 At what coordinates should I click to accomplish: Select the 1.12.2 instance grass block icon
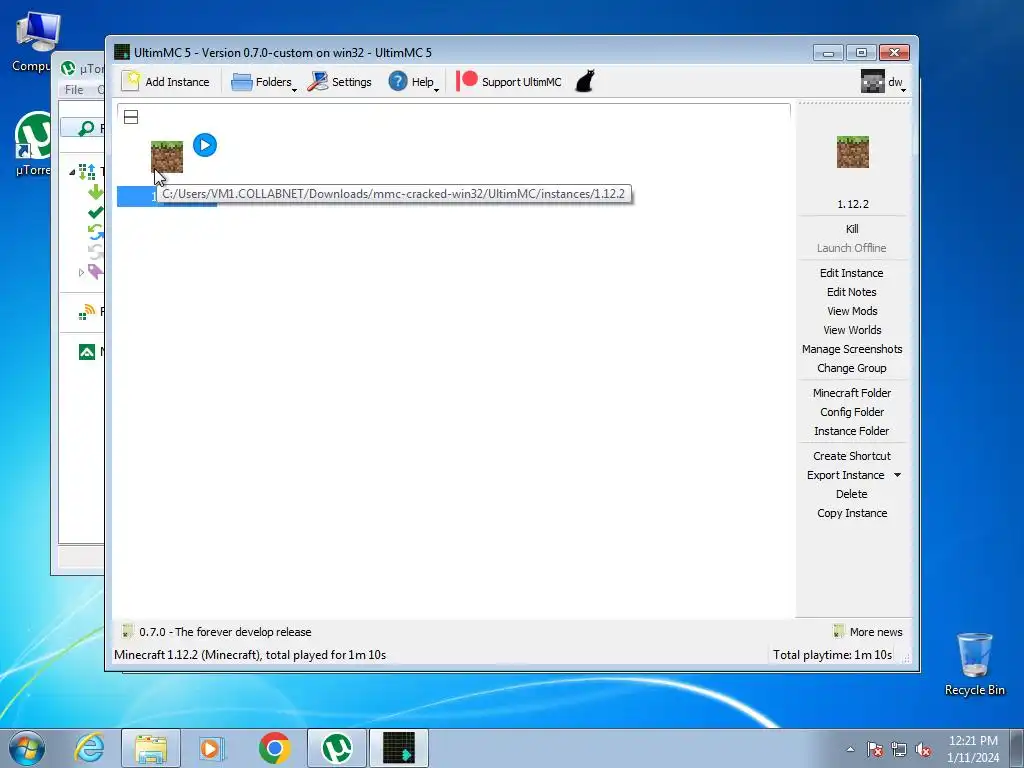point(167,157)
